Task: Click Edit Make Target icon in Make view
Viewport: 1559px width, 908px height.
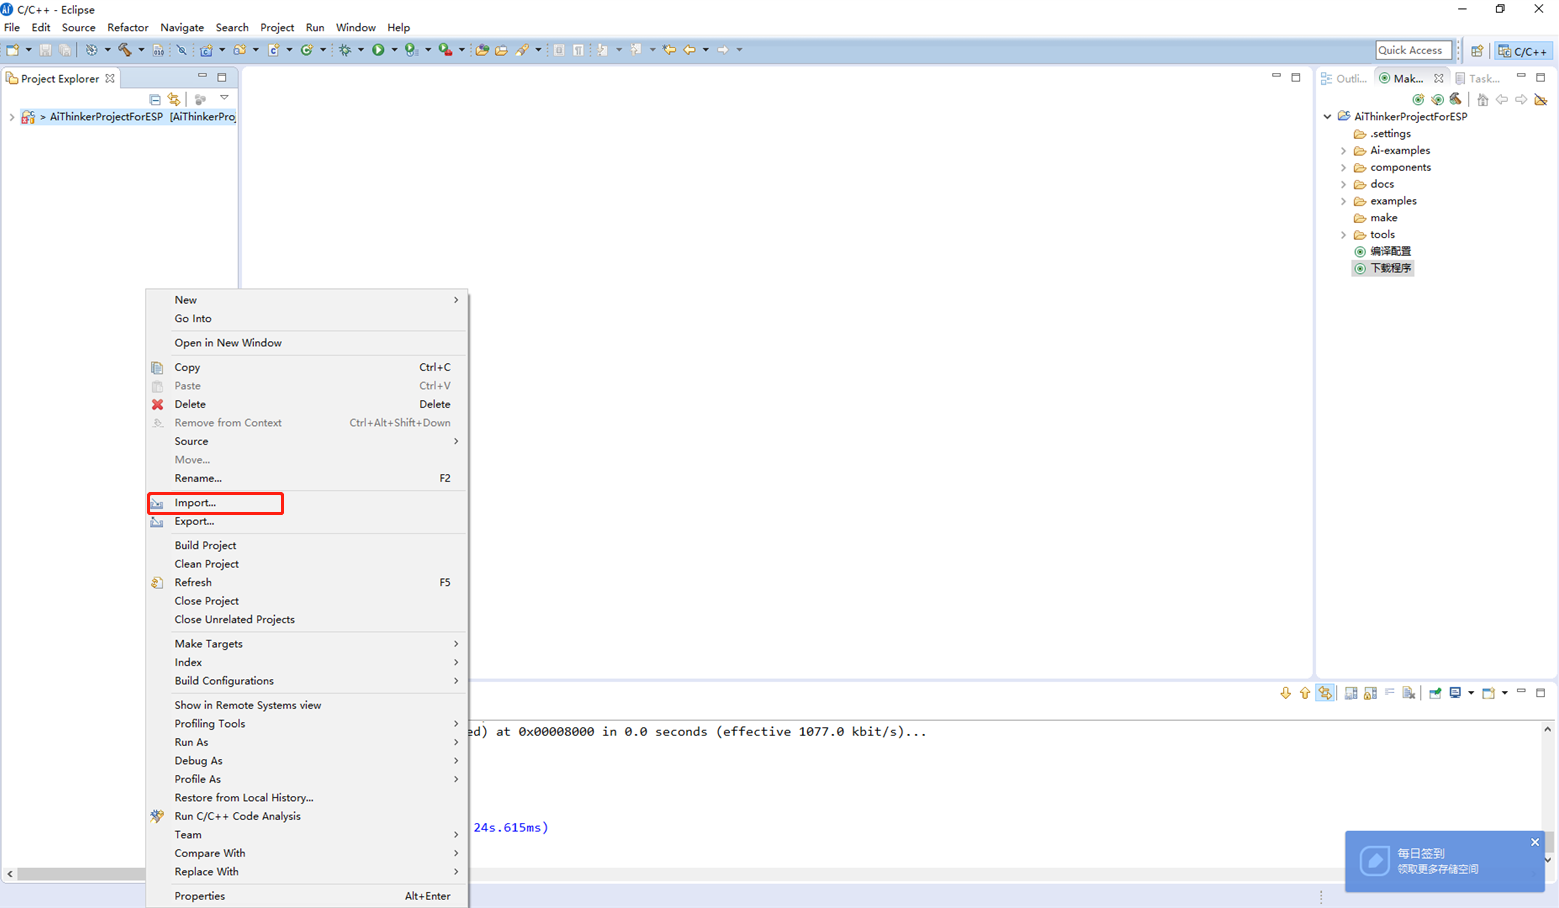Action: (x=1437, y=99)
